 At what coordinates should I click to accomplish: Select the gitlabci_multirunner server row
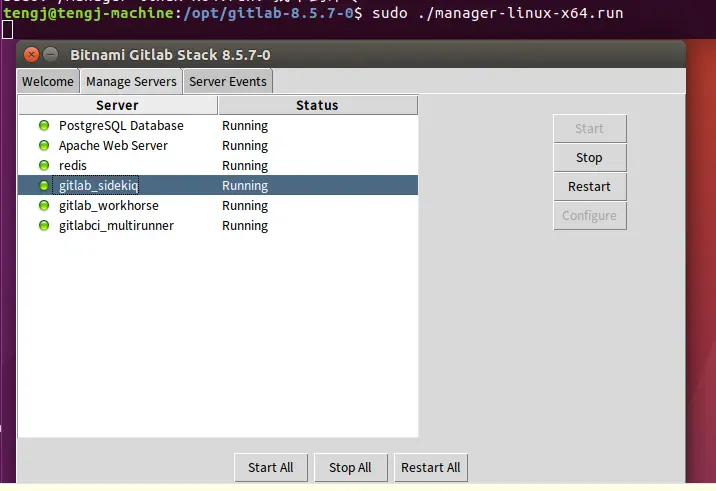point(218,226)
